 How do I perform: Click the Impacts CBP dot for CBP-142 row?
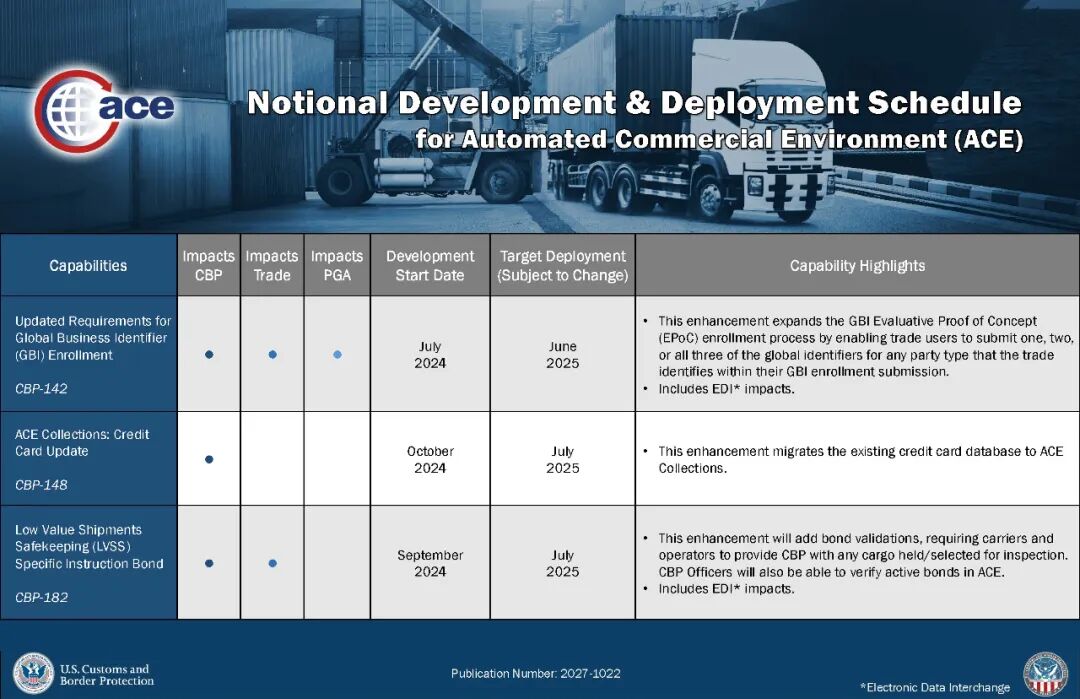209,355
